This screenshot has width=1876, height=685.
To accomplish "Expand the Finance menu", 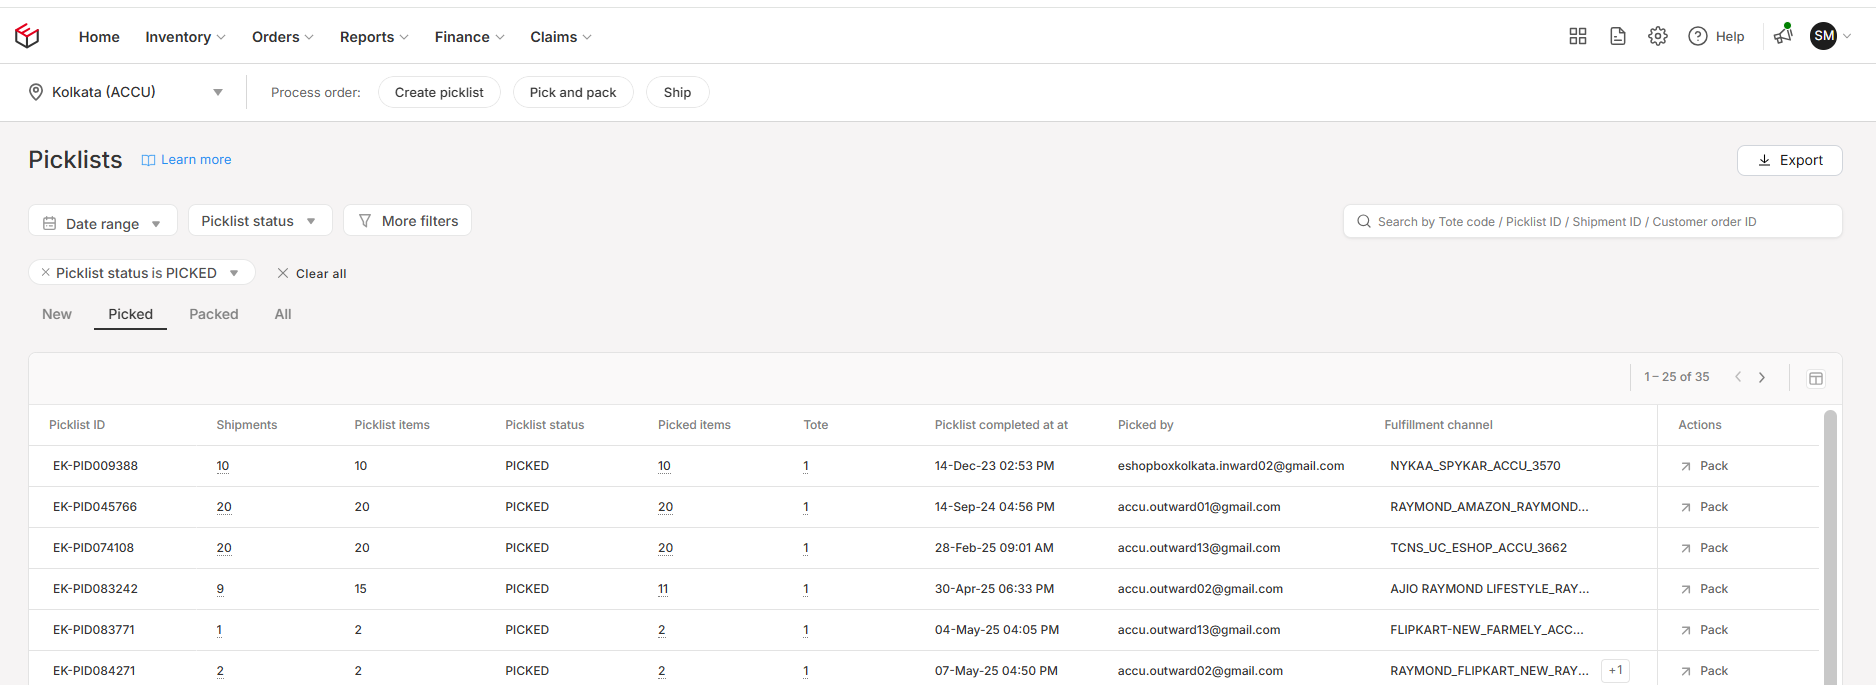I will pos(469,37).
